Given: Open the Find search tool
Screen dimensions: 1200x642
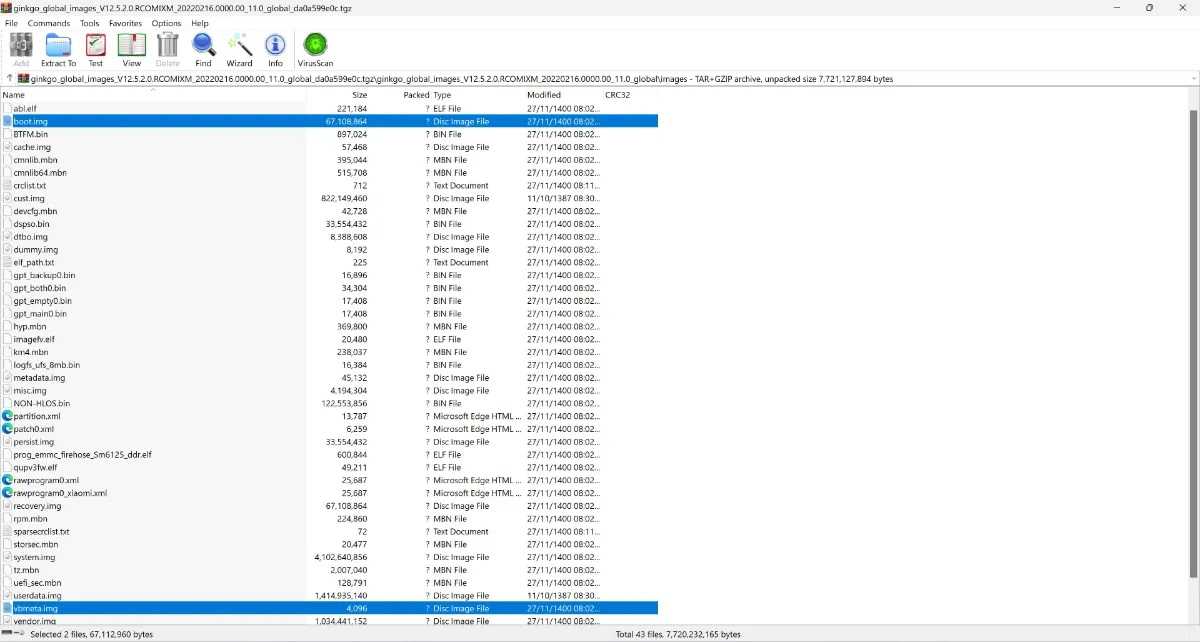Looking at the screenshot, I should 203,49.
